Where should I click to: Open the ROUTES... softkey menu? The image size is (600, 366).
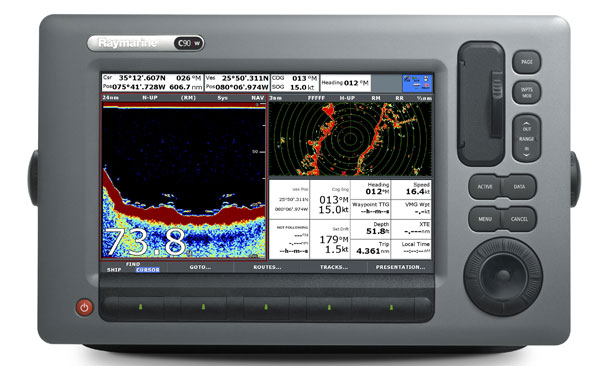click(267, 267)
